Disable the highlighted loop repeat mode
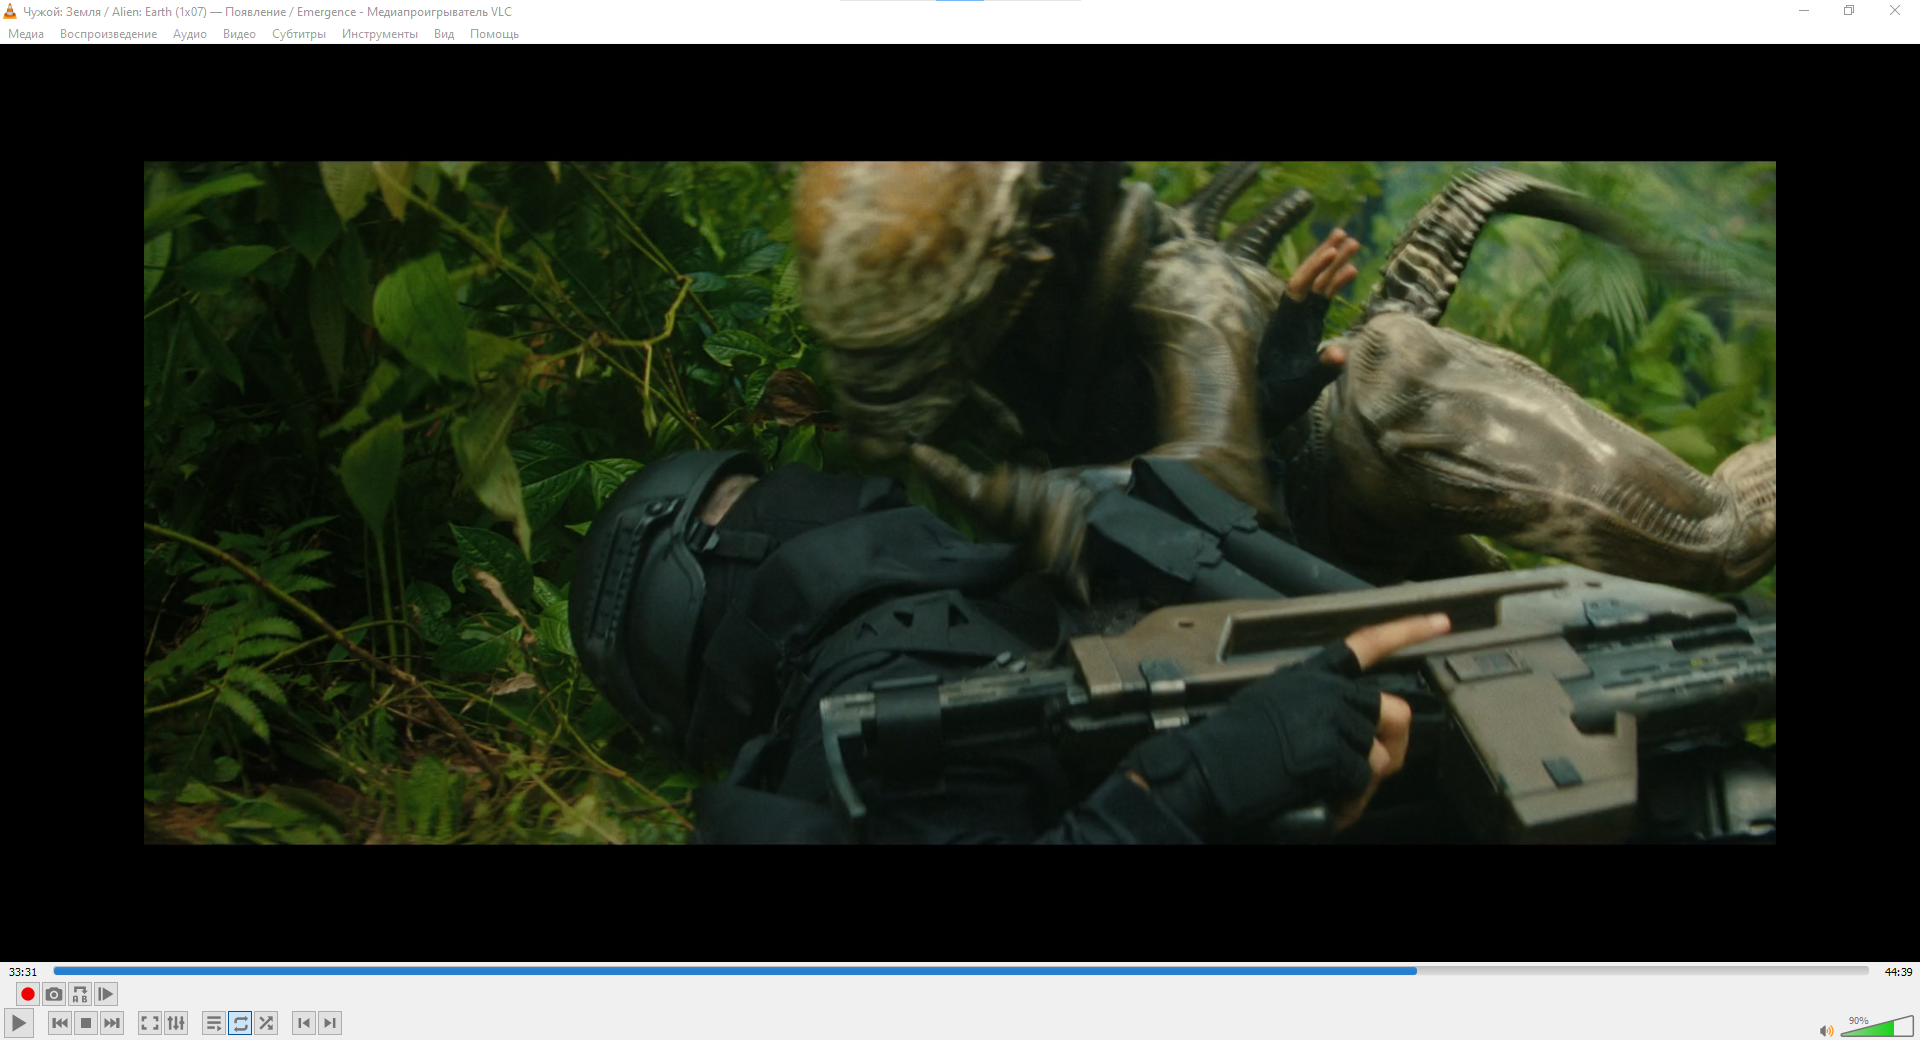 [240, 1023]
